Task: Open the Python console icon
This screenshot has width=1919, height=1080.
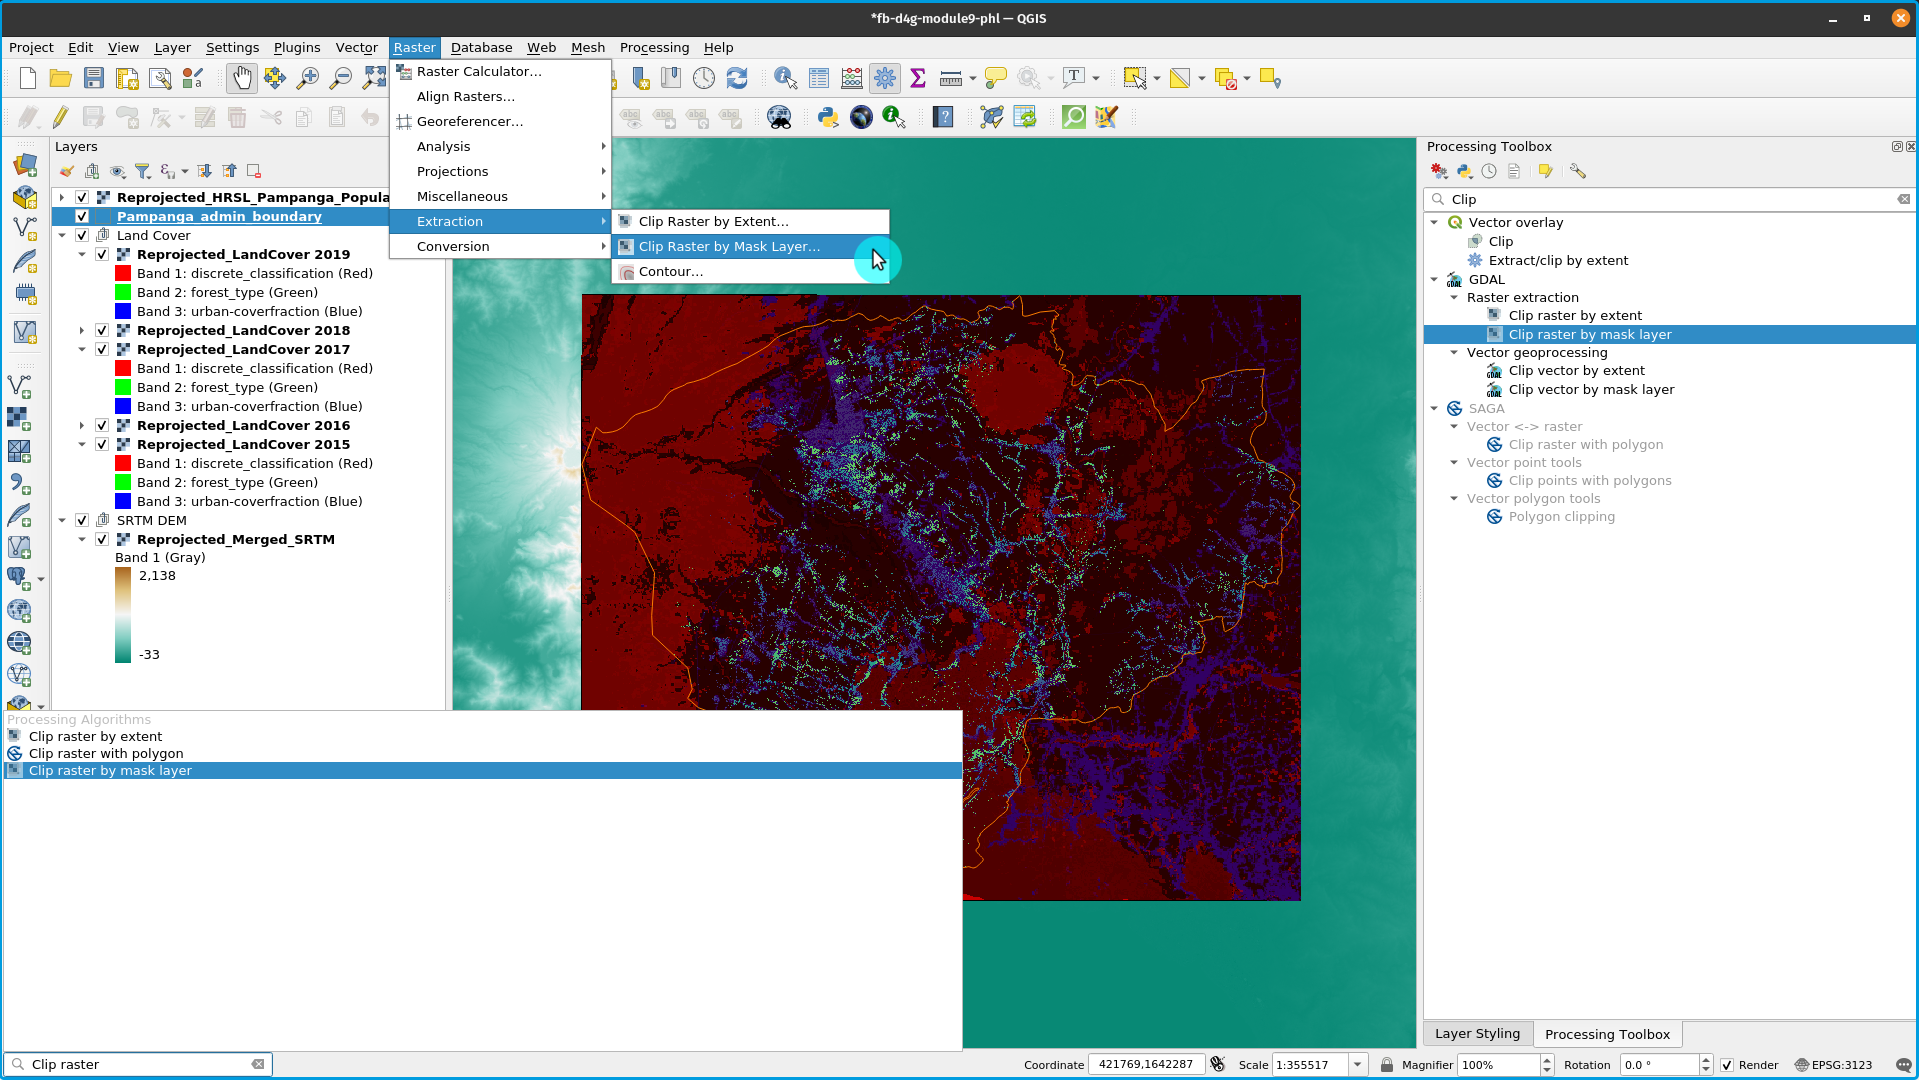Action: click(828, 117)
